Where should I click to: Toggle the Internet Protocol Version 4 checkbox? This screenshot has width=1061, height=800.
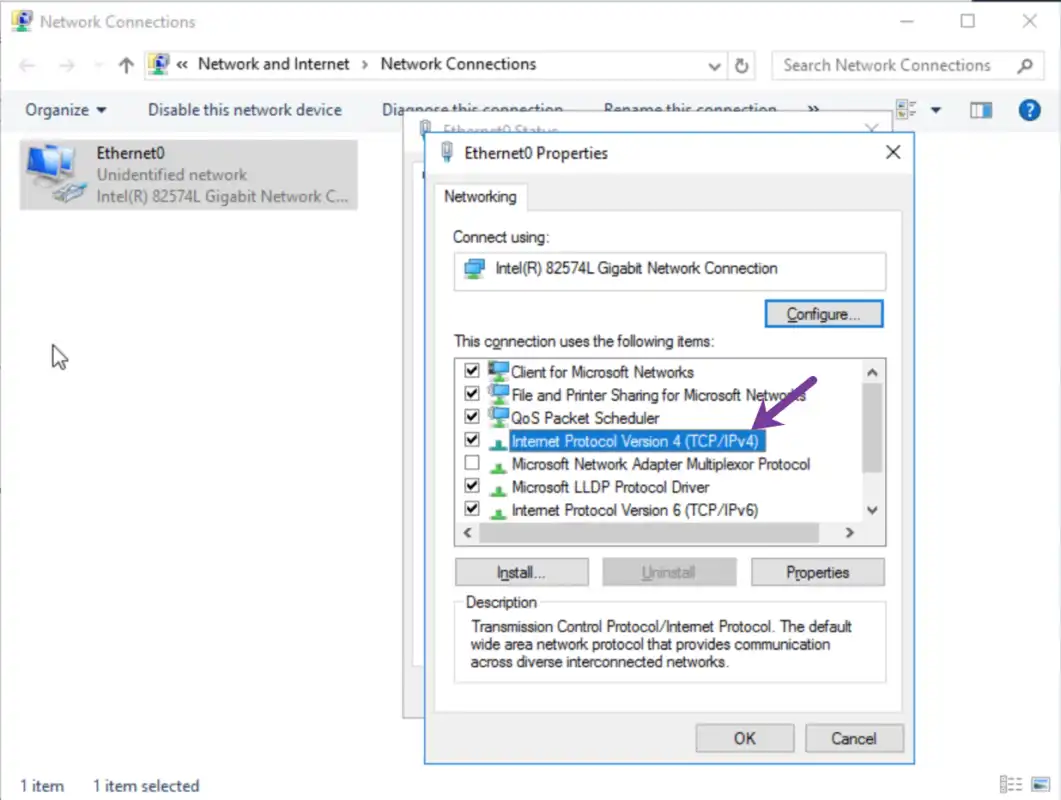point(472,440)
